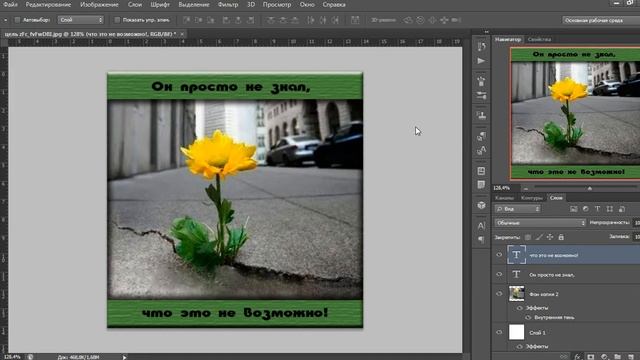Viewport: 640px width, 360px height.
Task: Filter layers by smart object icon
Action: 622,209
